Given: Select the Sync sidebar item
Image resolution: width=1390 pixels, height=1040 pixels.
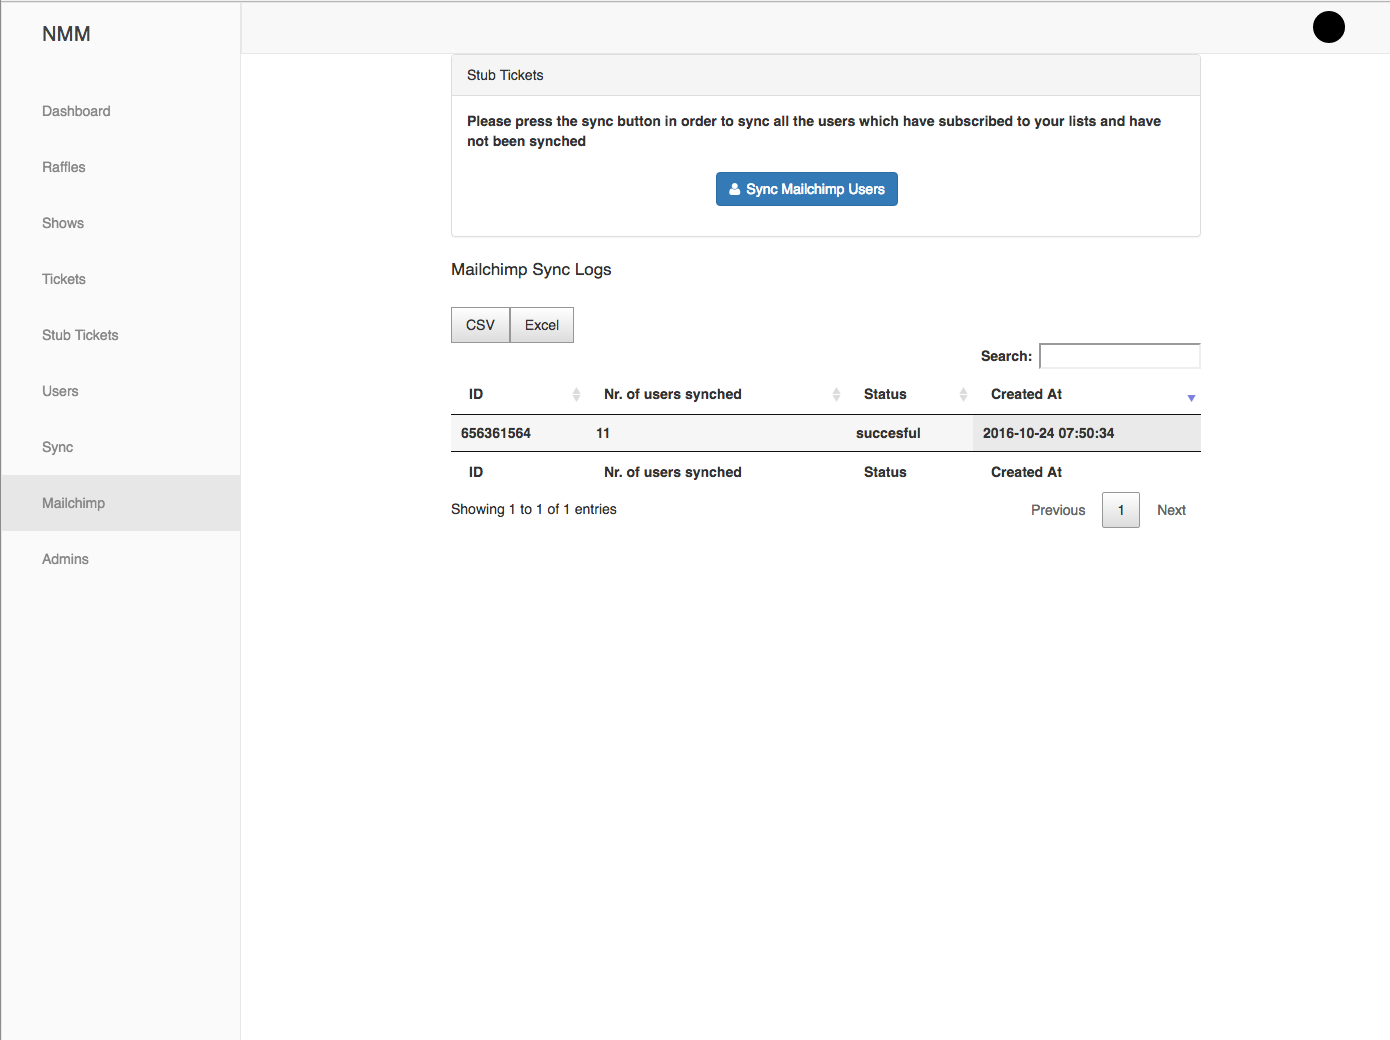Looking at the screenshot, I should pos(58,447).
